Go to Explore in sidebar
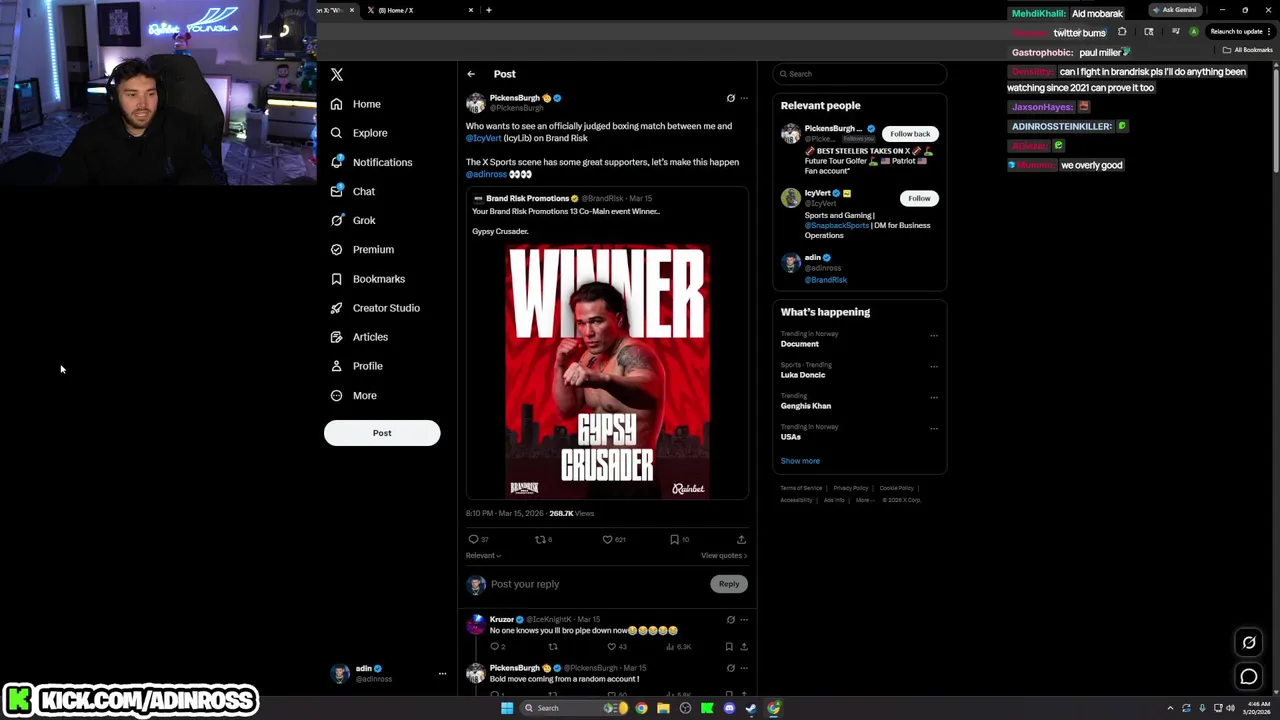The width and height of the screenshot is (1280, 720). [x=359, y=133]
